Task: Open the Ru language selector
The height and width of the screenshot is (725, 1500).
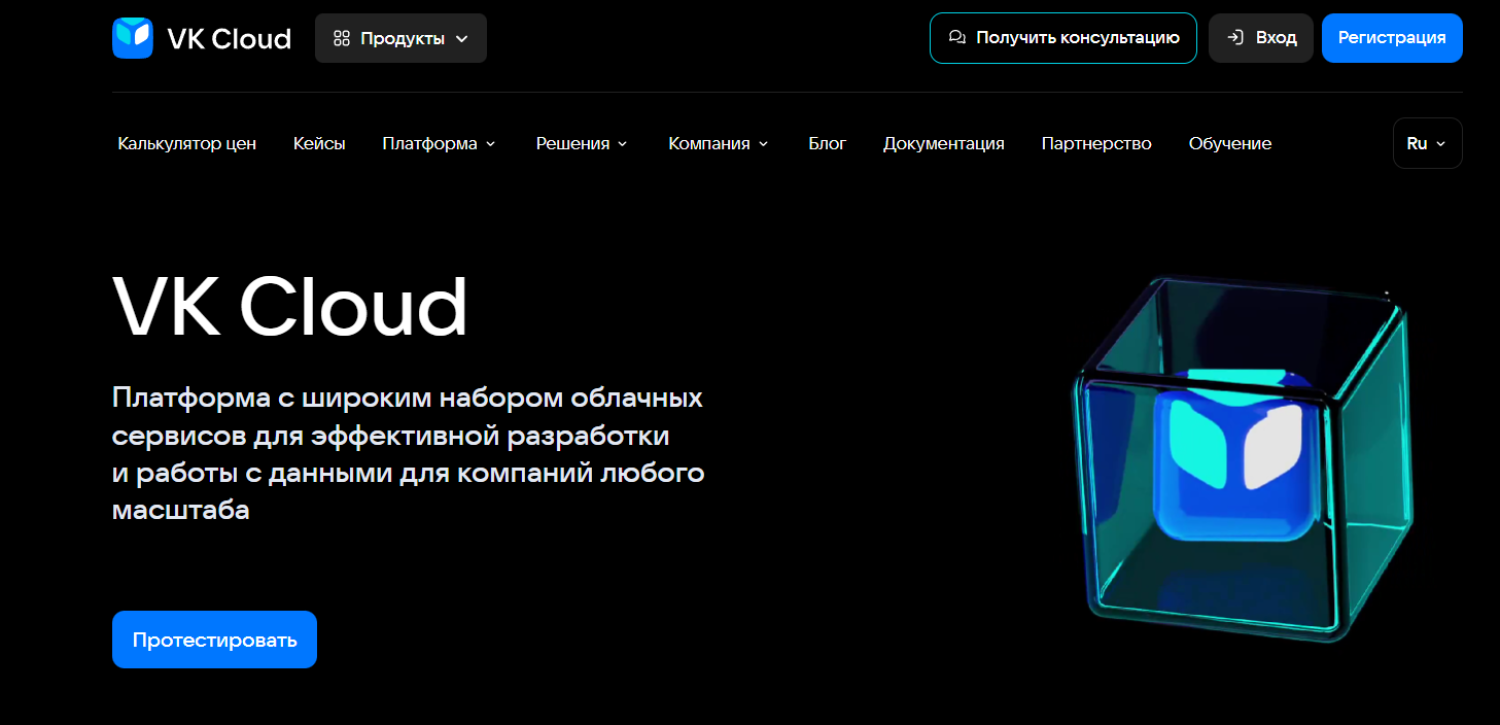Action: [x=1427, y=143]
